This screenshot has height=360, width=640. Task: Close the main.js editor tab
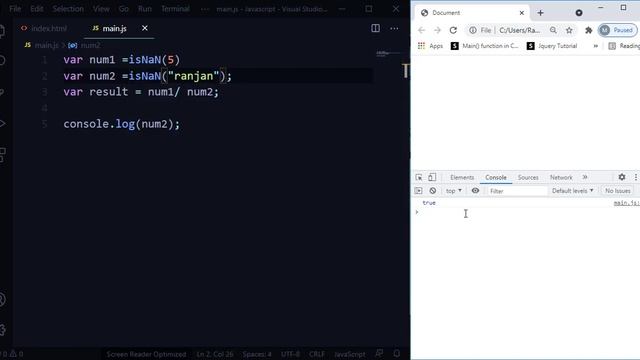pos(144,28)
